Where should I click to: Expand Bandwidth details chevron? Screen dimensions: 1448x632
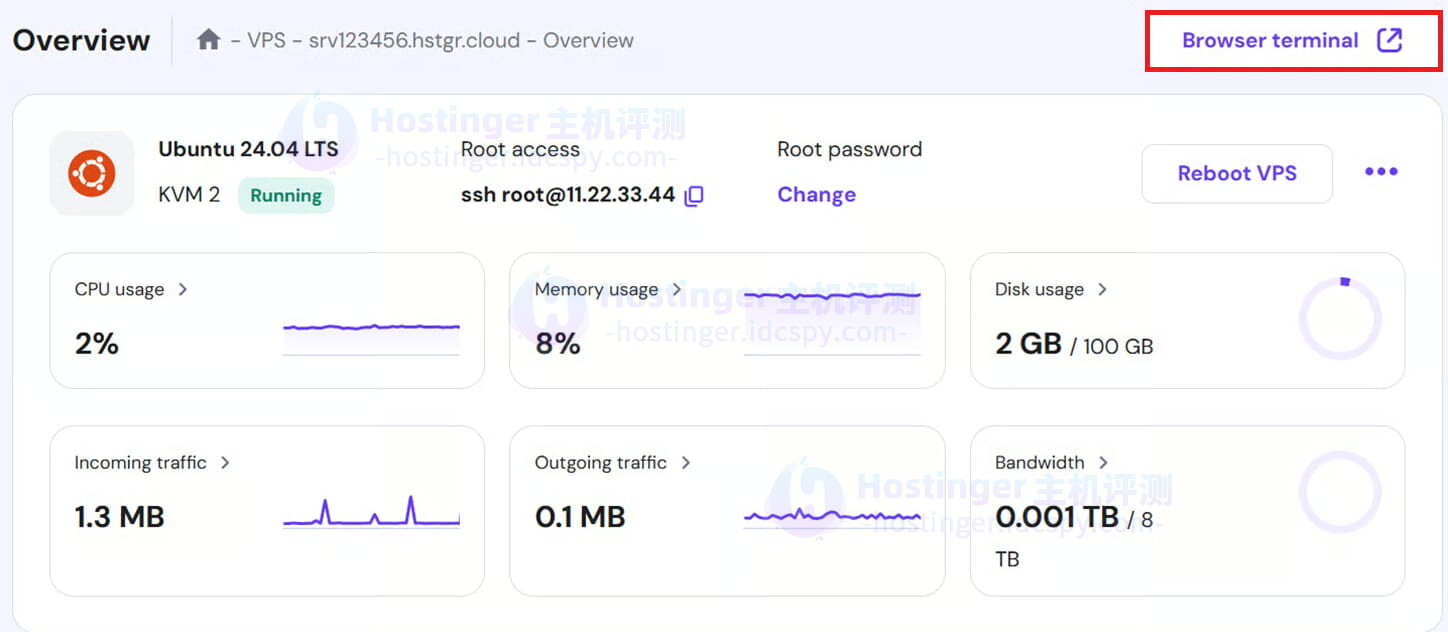click(1104, 462)
